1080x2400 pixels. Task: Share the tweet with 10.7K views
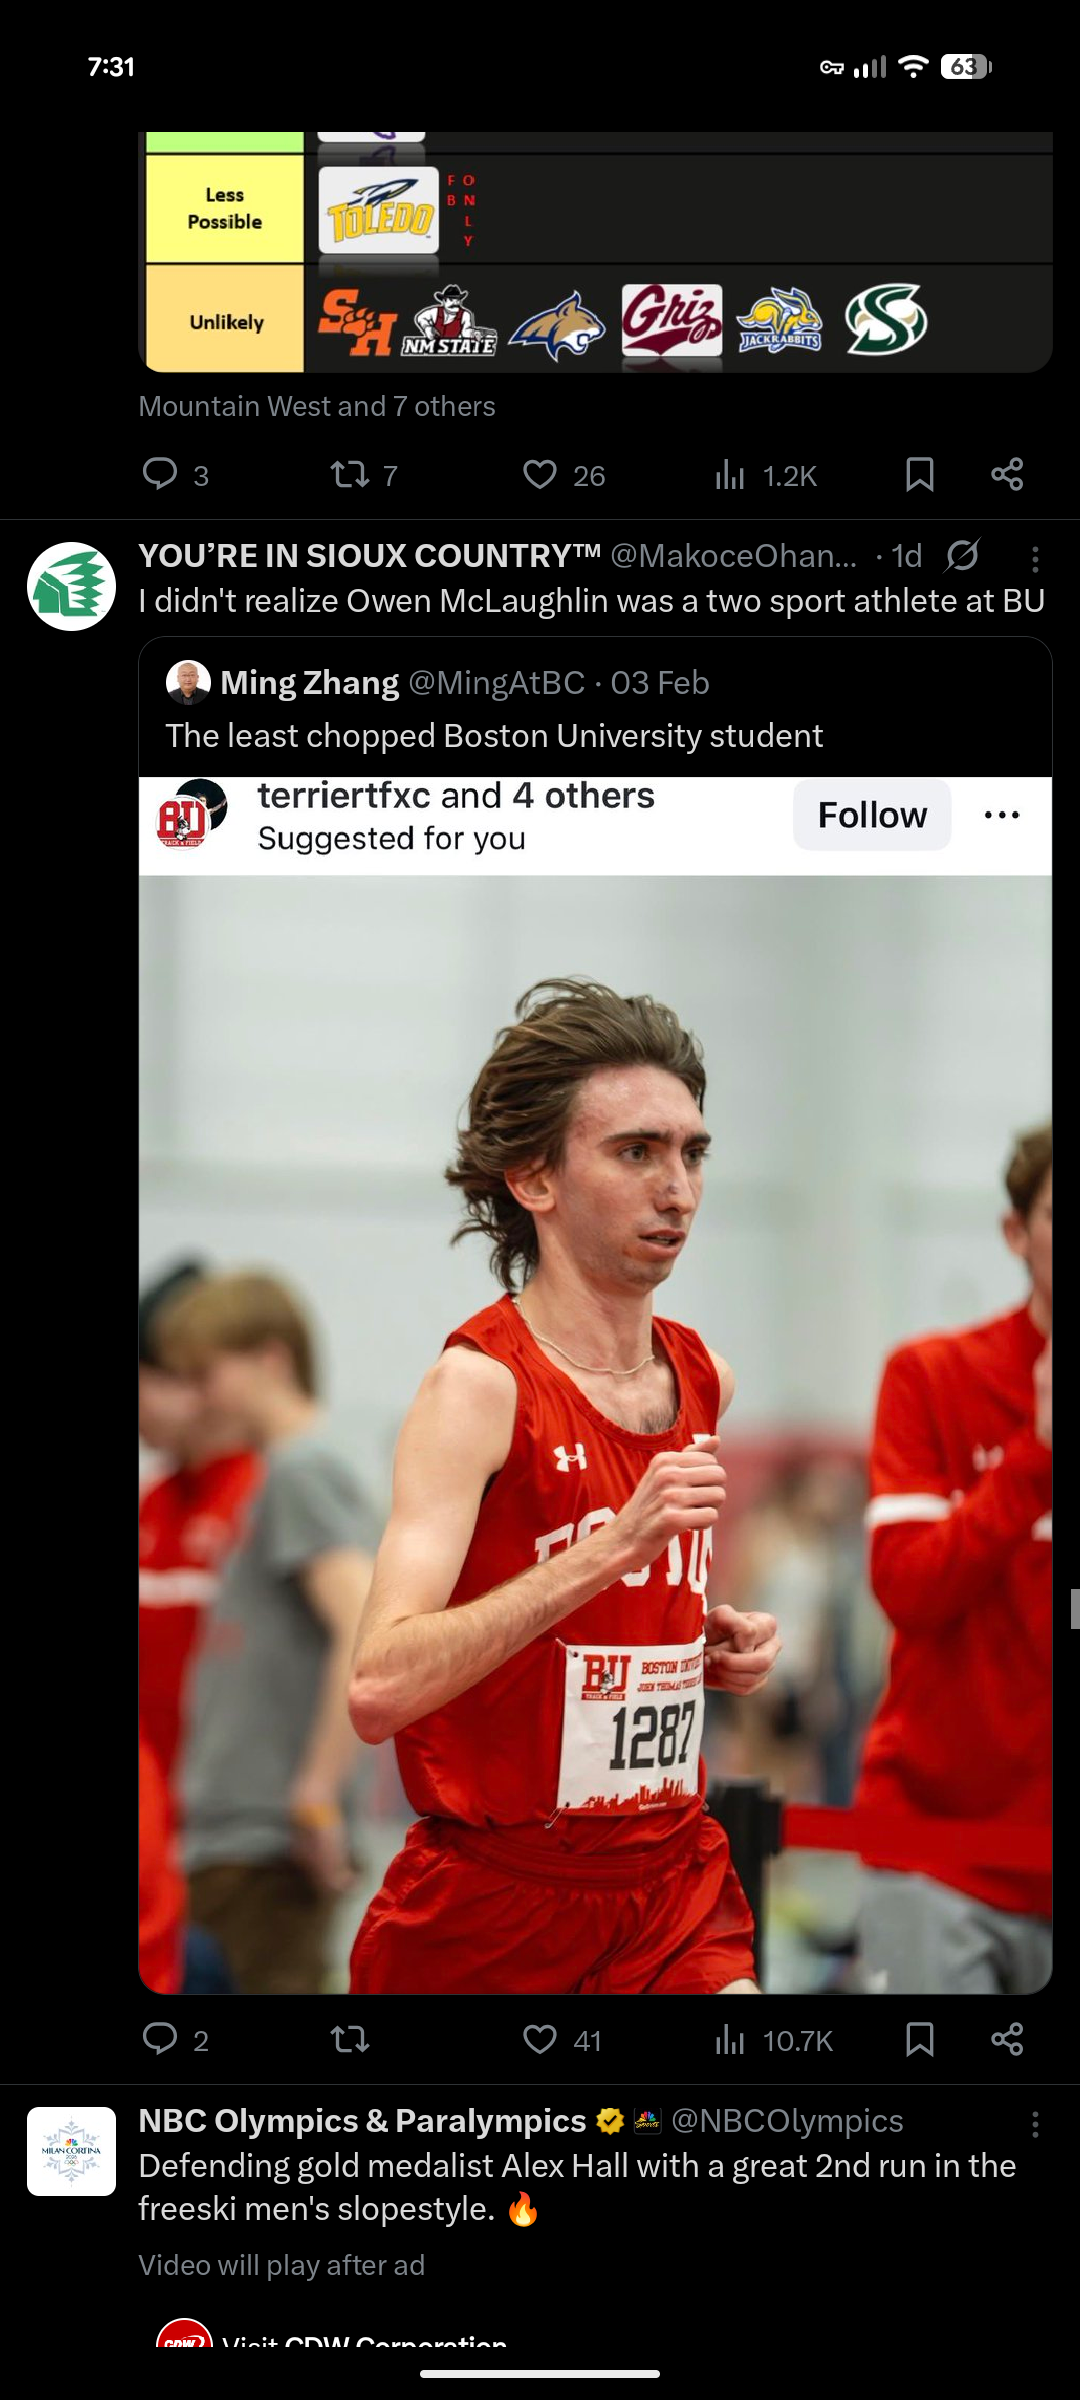pyautogui.click(x=1007, y=2040)
